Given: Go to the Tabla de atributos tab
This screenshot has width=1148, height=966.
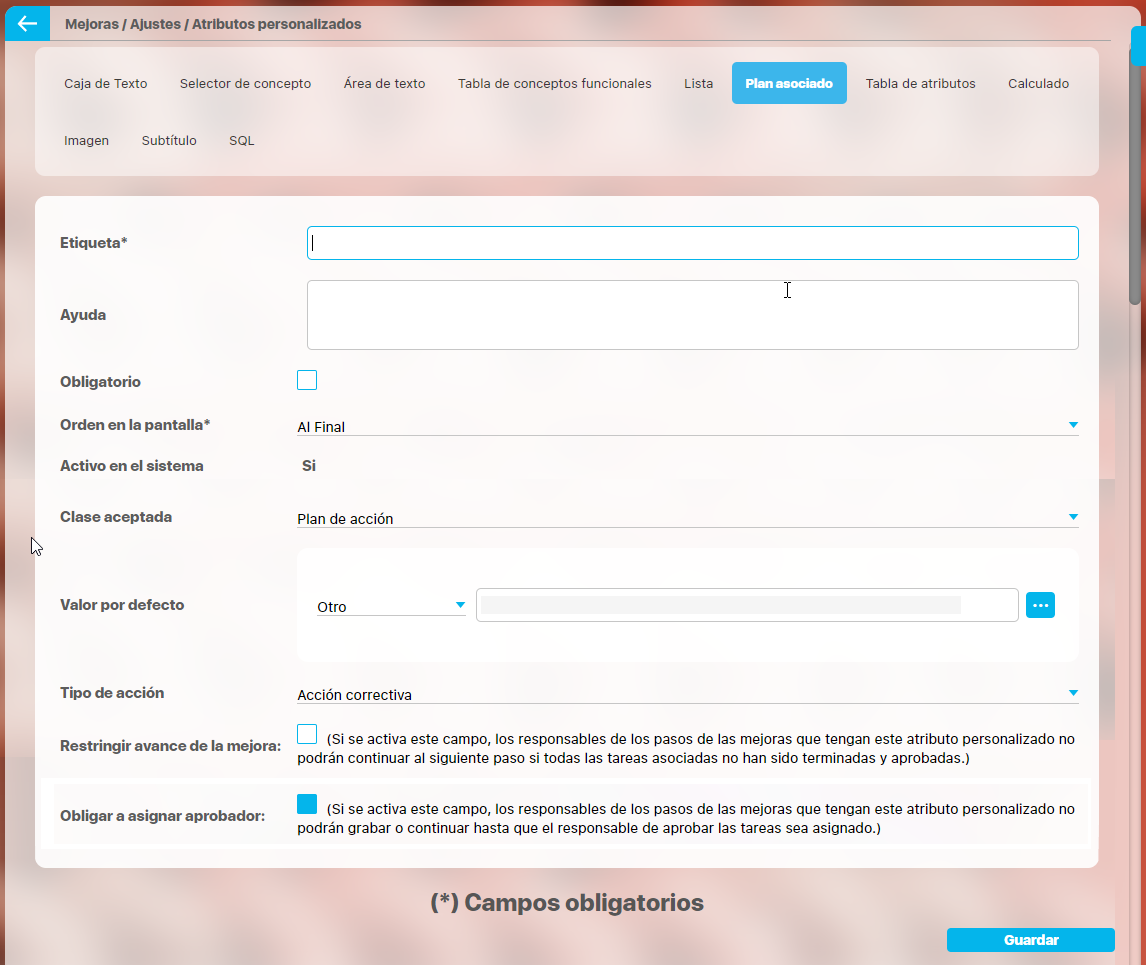Looking at the screenshot, I should click(920, 84).
